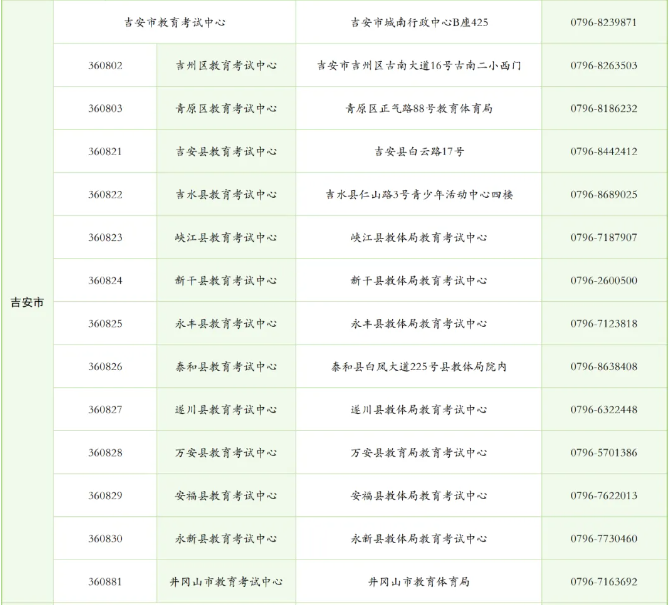Select the 吉安市 region cell
This screenshot has width=670, height=605.
(x=27, y=302)
